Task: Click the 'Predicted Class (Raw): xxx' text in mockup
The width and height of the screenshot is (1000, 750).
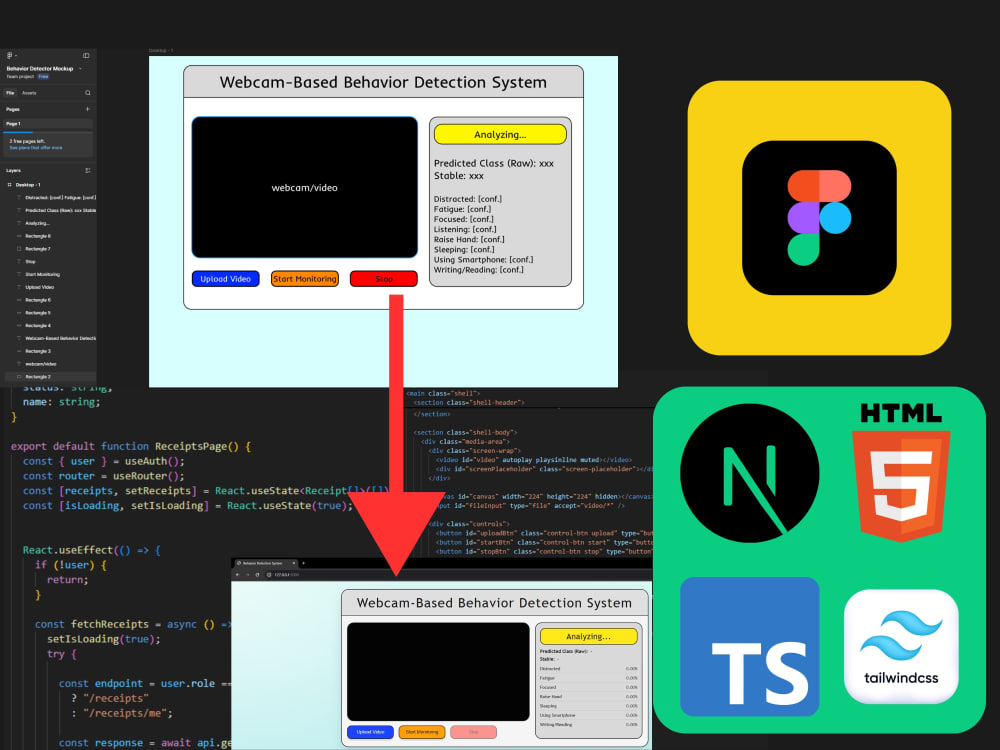Action: point(494,163)
